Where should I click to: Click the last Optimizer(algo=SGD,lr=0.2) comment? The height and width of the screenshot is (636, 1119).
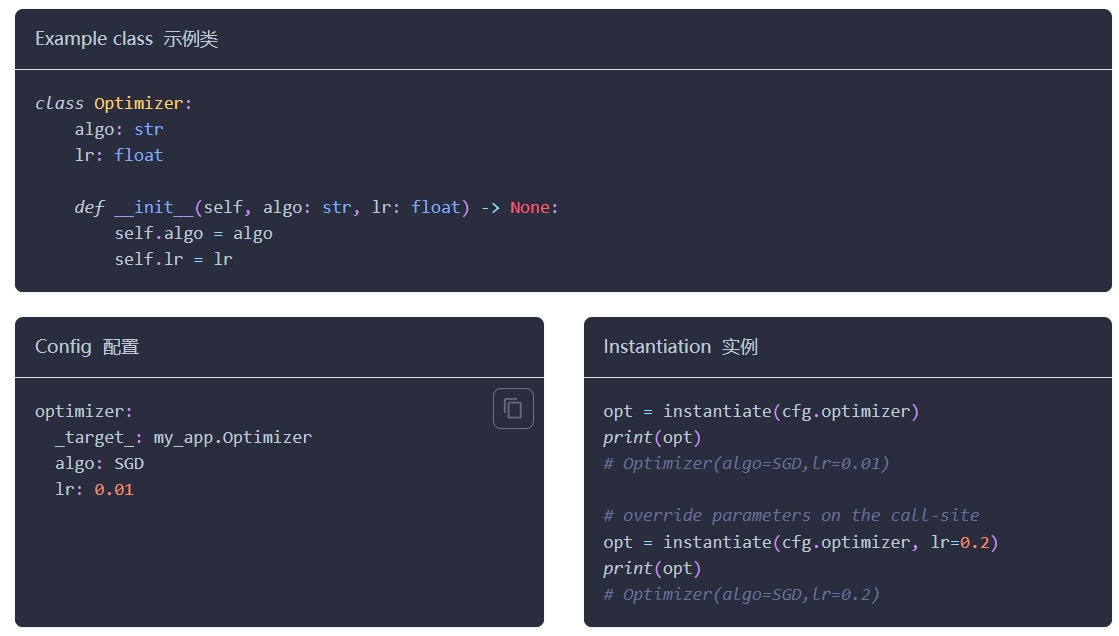[x=741, y=595]
